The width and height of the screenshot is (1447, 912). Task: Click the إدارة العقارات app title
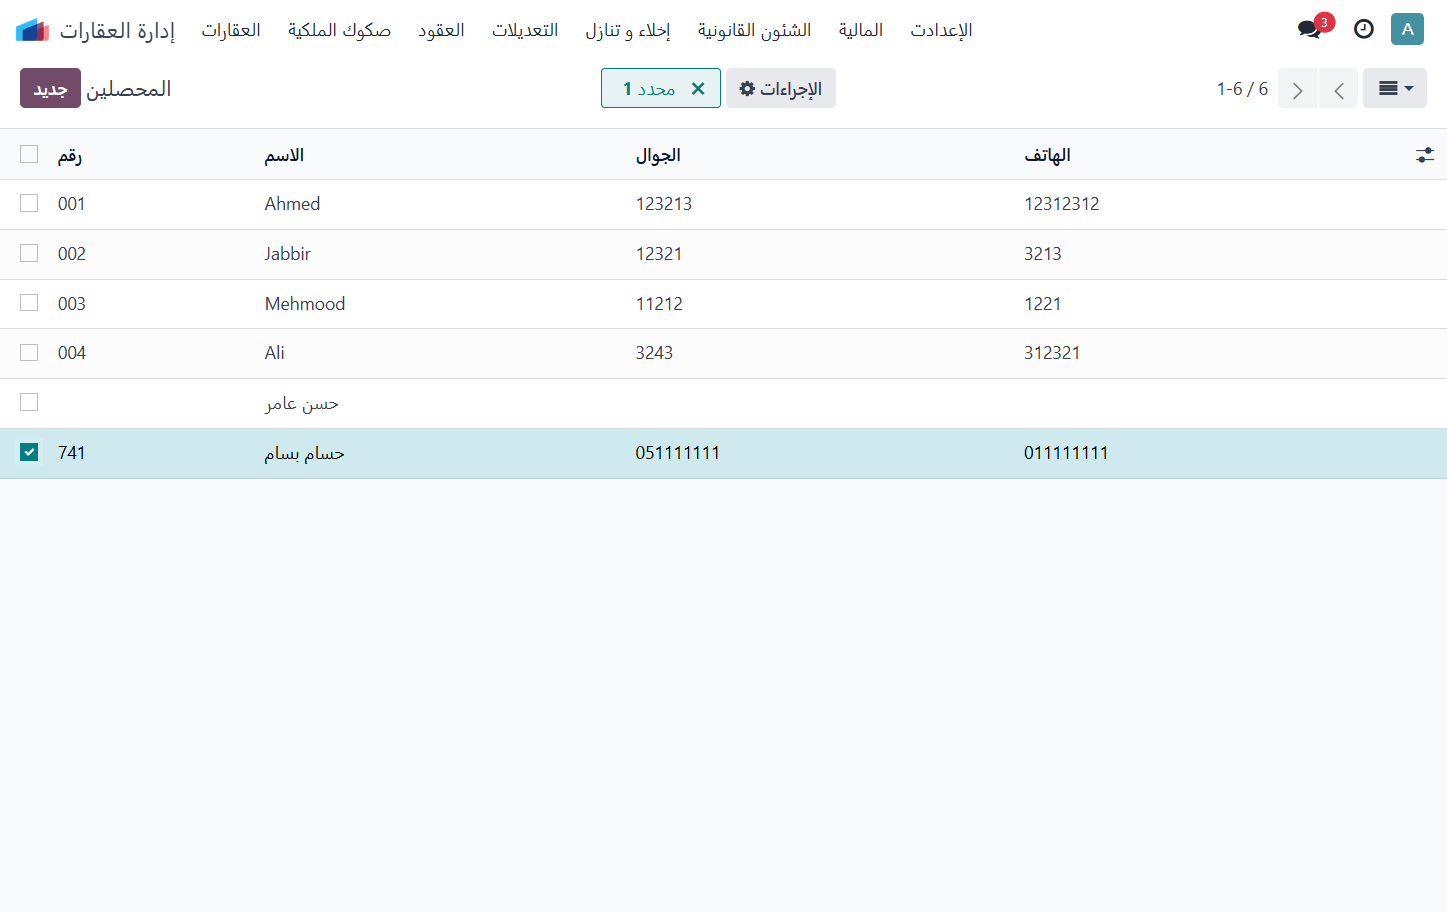click(x=117, y=30)
